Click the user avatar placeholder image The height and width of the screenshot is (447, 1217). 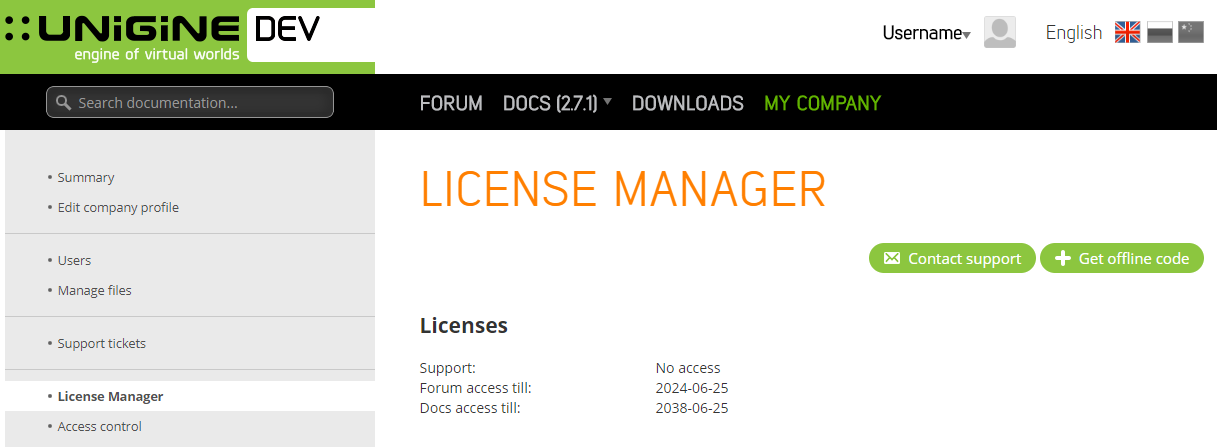click(x=999, y=33)
